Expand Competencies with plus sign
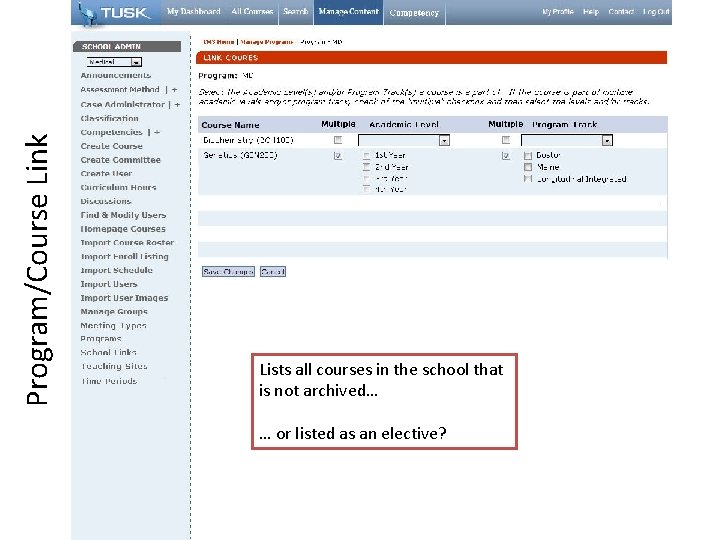Image resolution: width=720 pixels, height=540 pixels. click(x=157, y=132)
